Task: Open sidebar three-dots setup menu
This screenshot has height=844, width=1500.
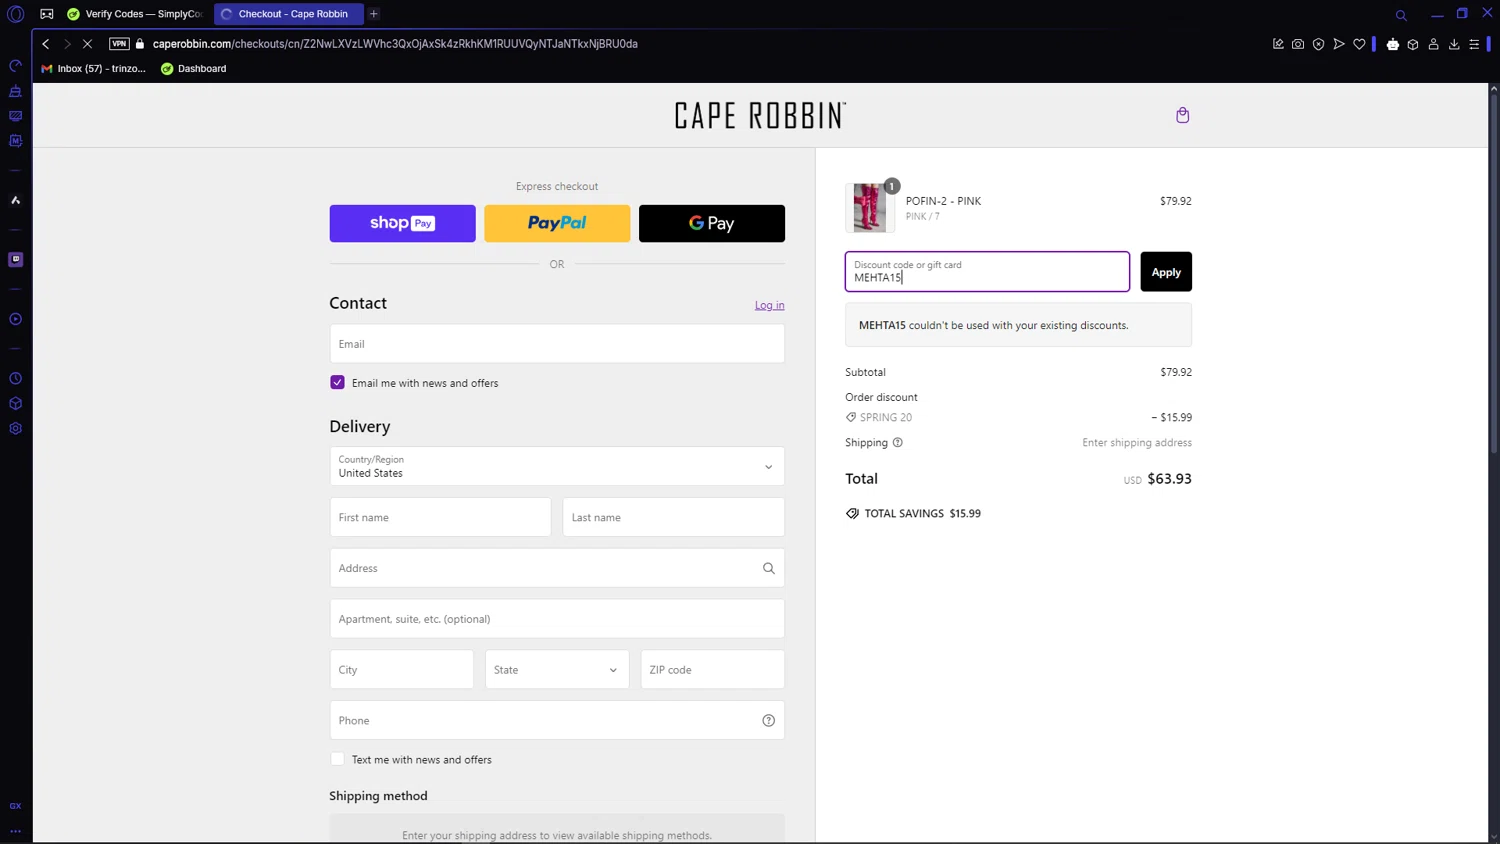Action: tap(15, 831)
